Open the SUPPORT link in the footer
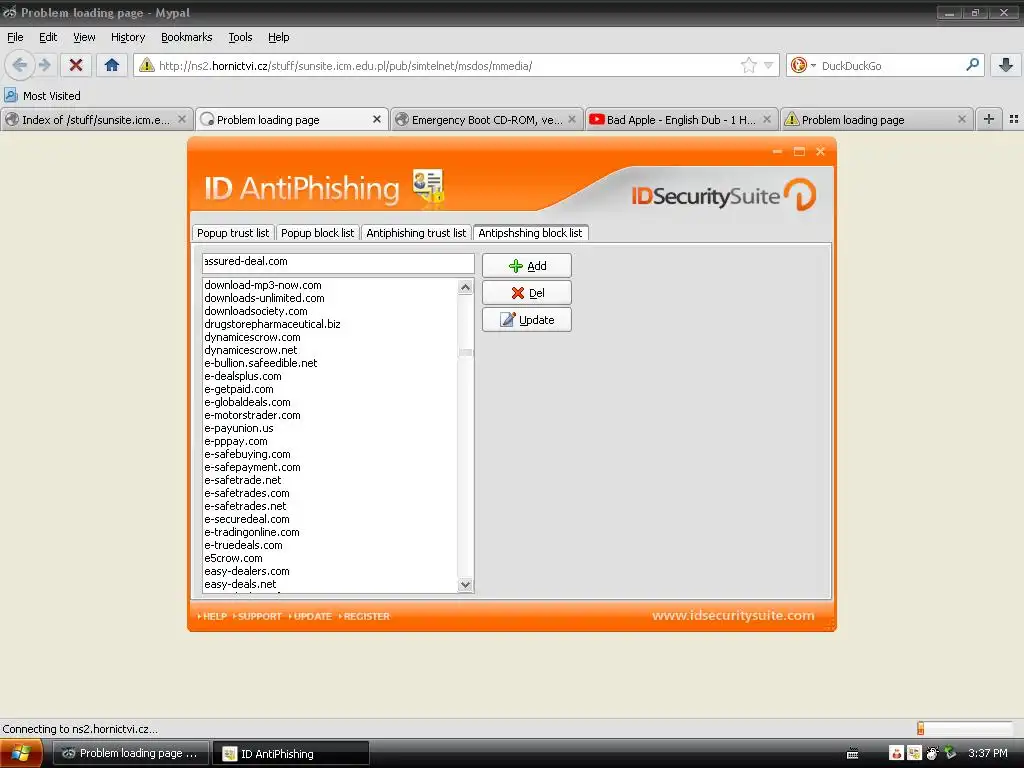 tap(257, 616)
